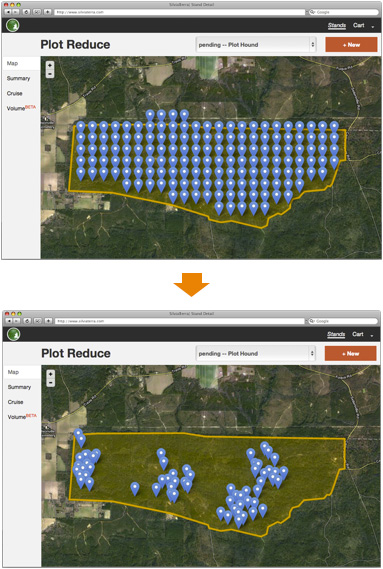Expand the arrow menu beside Cart in clustered-pins window
Viewport: 383px width, 569px height.
(372, 335)
